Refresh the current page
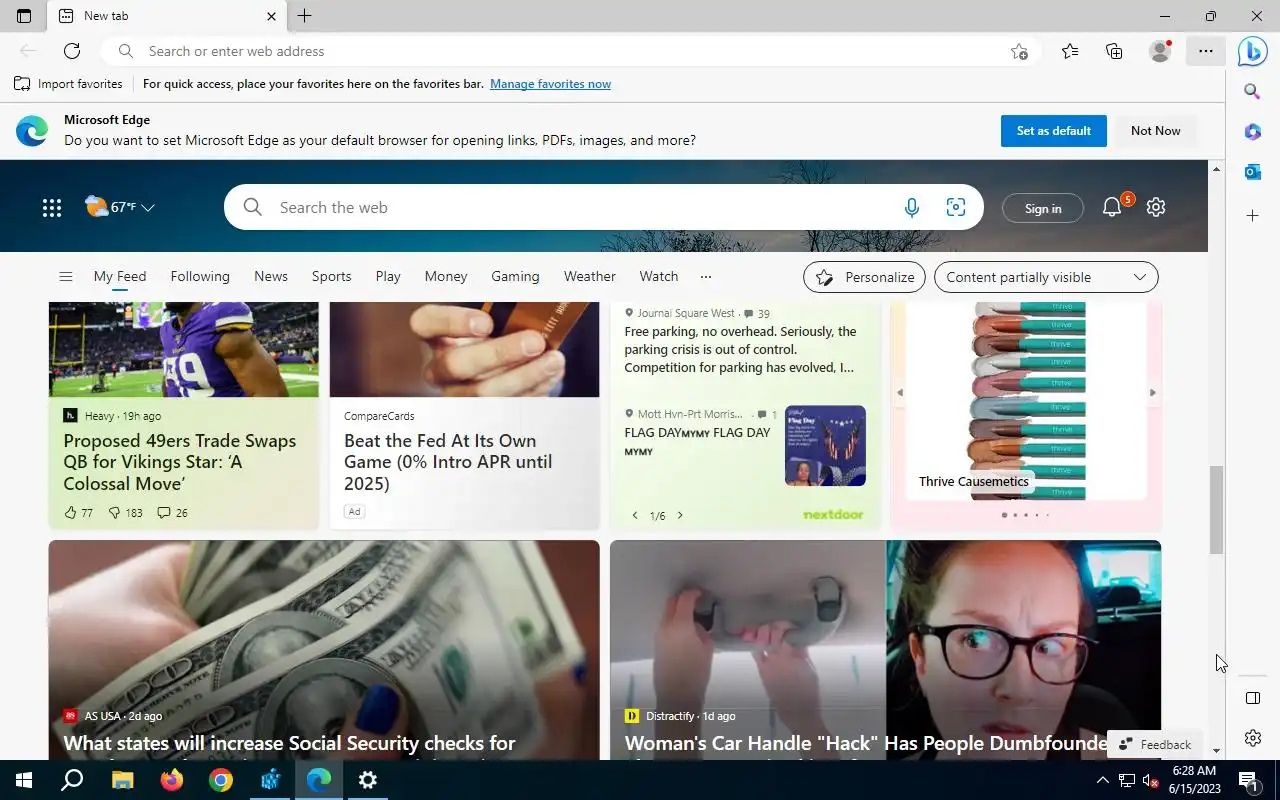1280x800 pixels. click(72, 51)
